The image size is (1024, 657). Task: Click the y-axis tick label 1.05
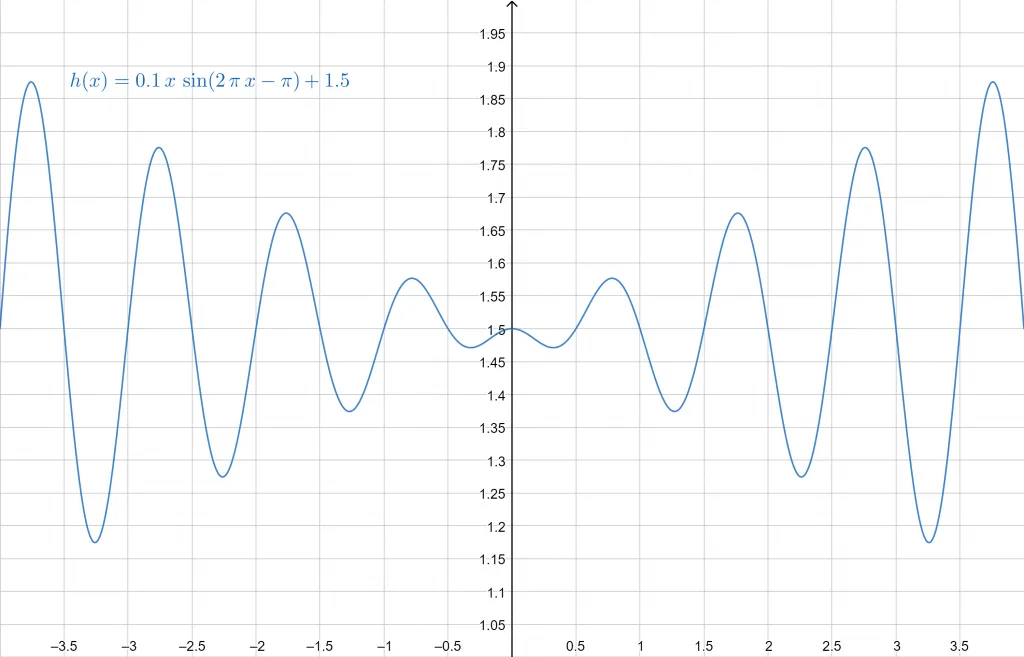(491, 626)
